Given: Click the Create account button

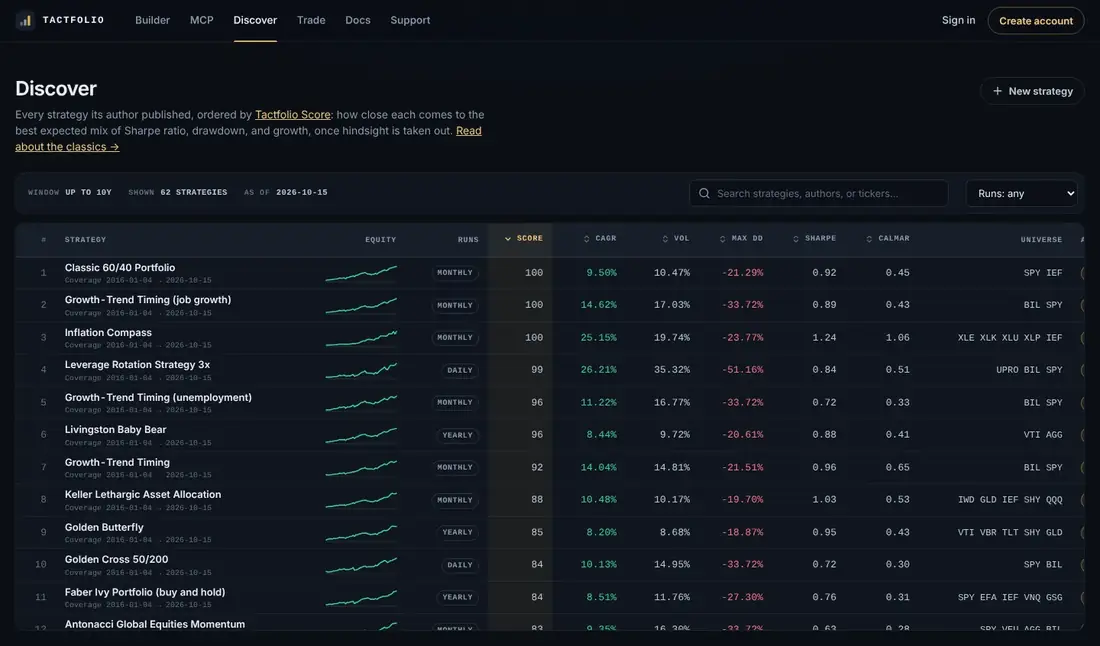Looking at the screenshot, I should [x=1035, y=21].
